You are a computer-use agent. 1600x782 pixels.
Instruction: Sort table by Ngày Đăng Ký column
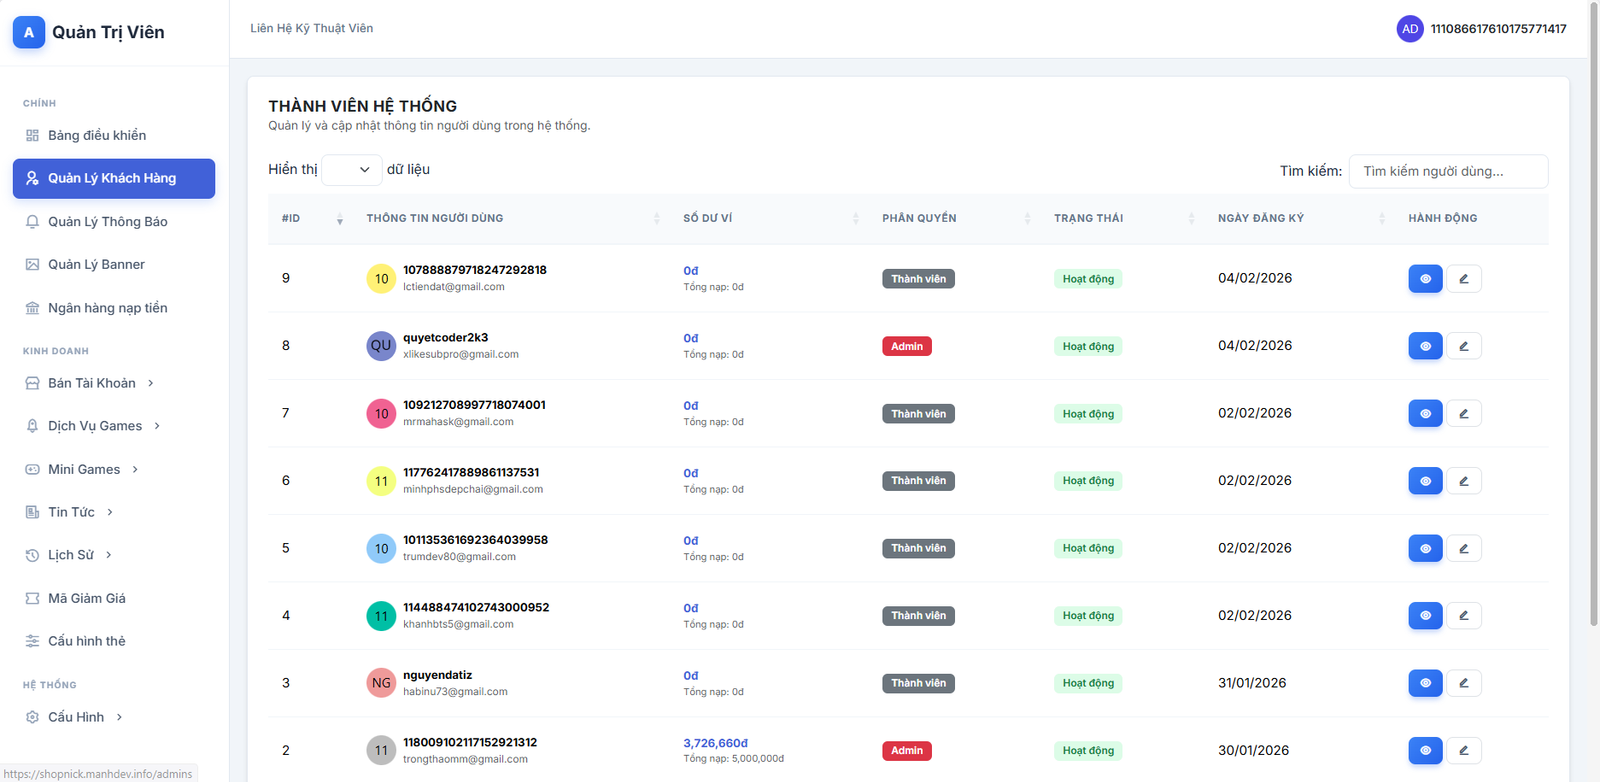(1261, 218)
